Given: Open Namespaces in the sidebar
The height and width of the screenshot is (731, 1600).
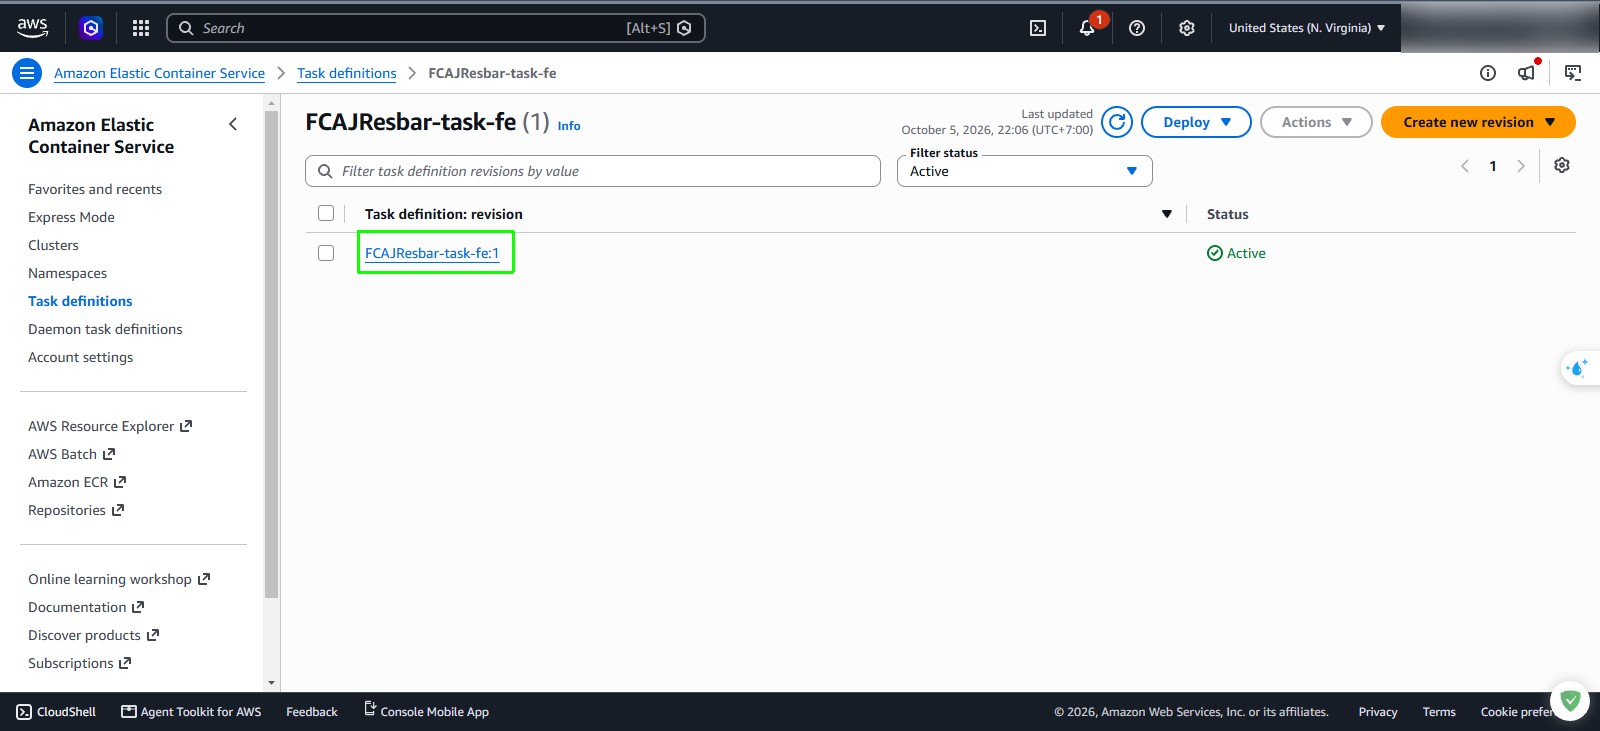Looking at the screenshot, I should point(67,273).
